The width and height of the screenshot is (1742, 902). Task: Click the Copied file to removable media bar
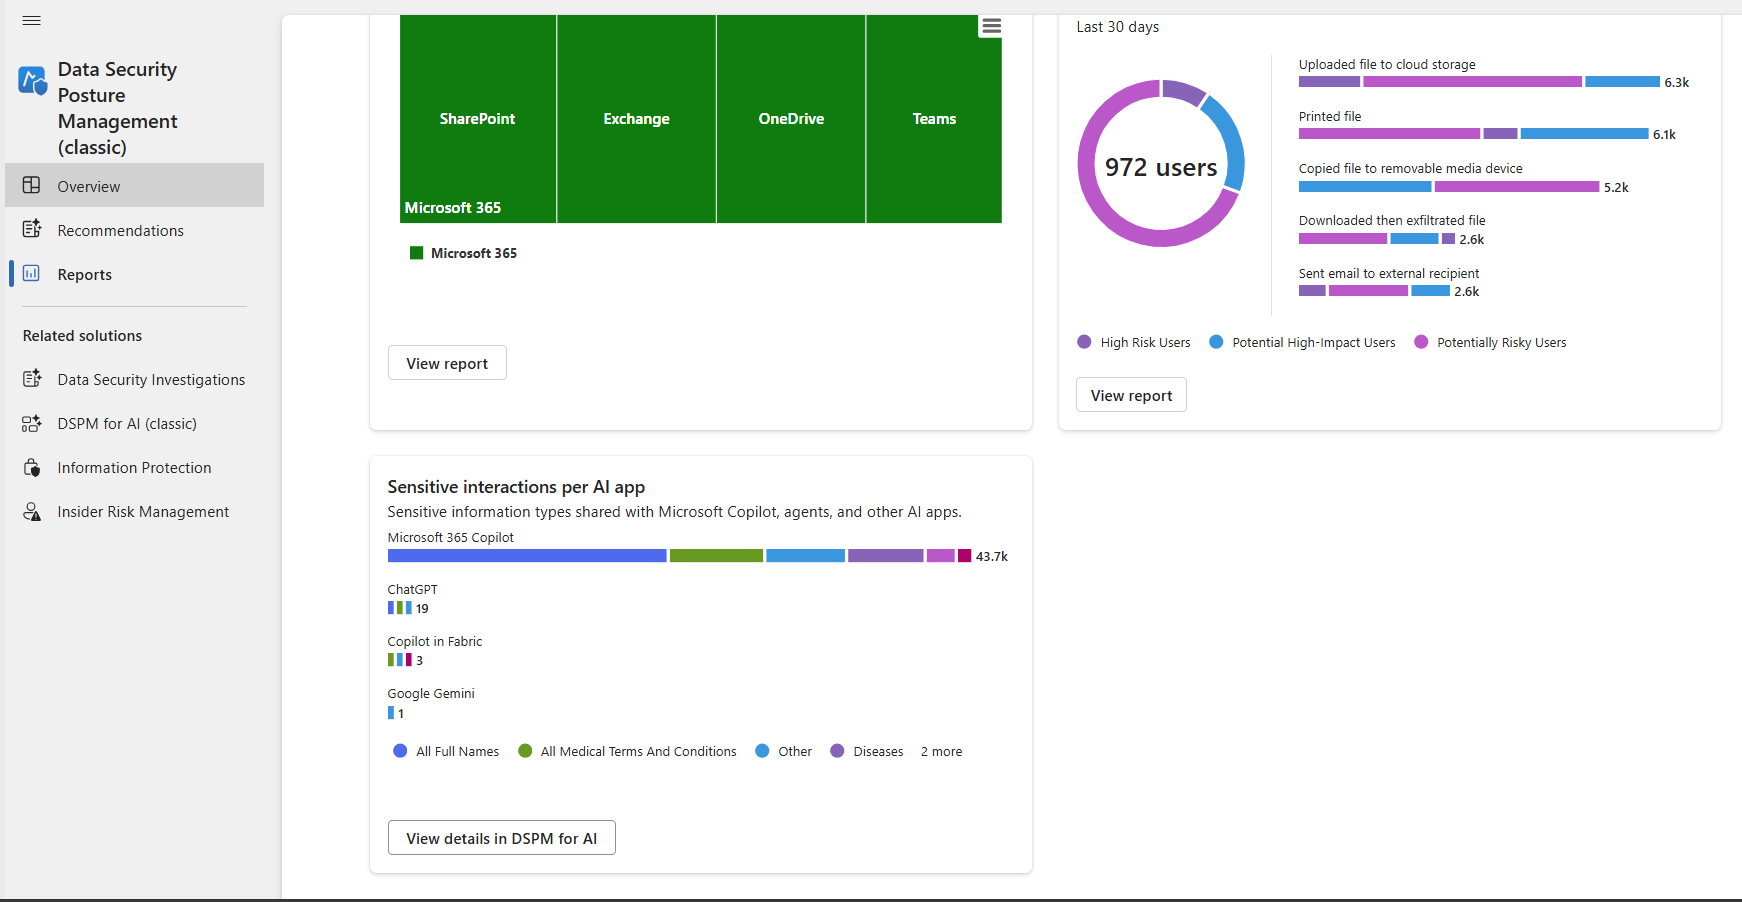(x=1449, y=187)
